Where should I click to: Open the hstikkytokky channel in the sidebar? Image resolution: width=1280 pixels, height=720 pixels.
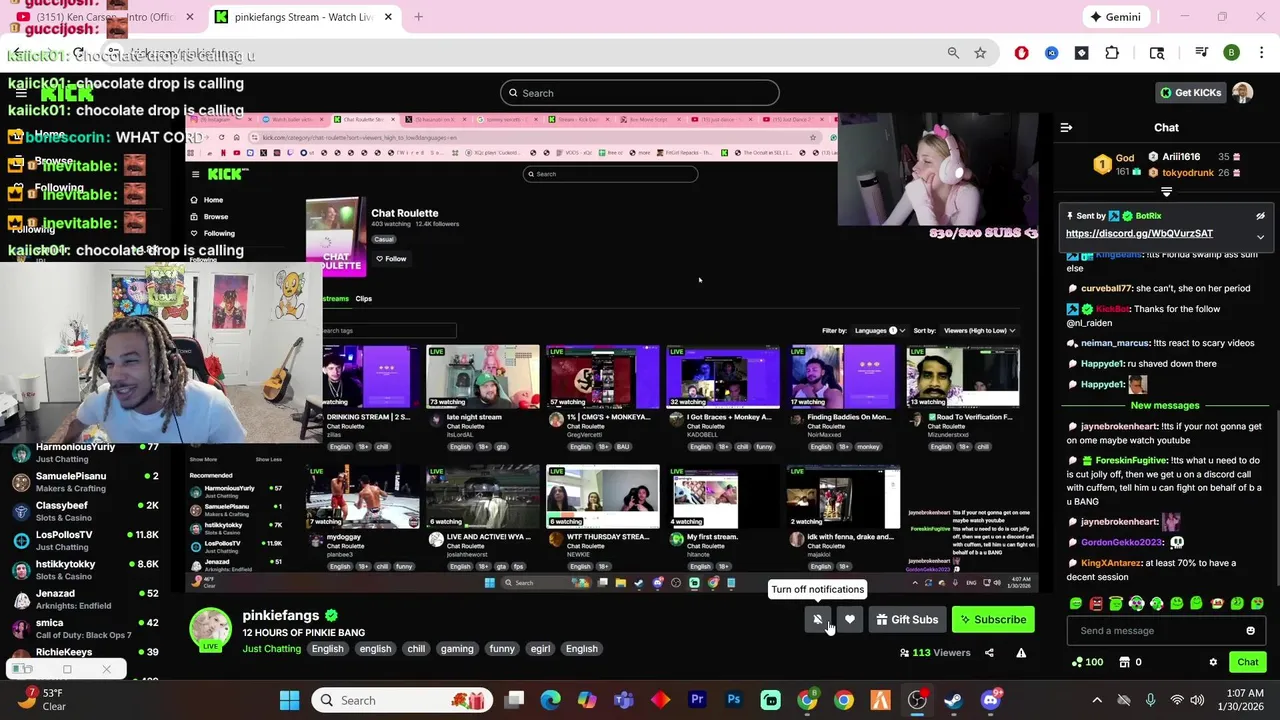(85, 570)
